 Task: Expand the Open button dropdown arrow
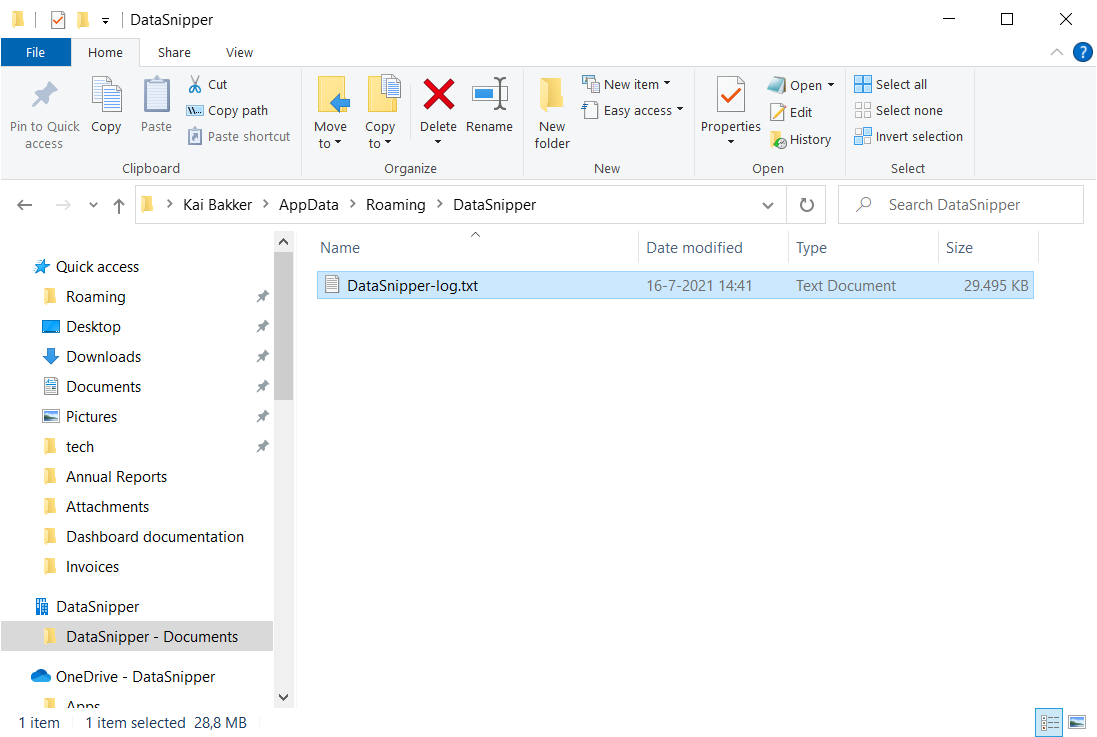point(831,85)
